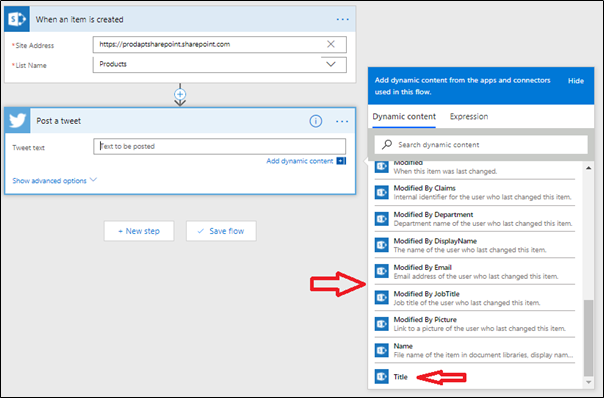Image resolution: width=604 pixels, height=398 pixels.
Task: Click the dynamic content scrollbar thumb
Action: 588,338
